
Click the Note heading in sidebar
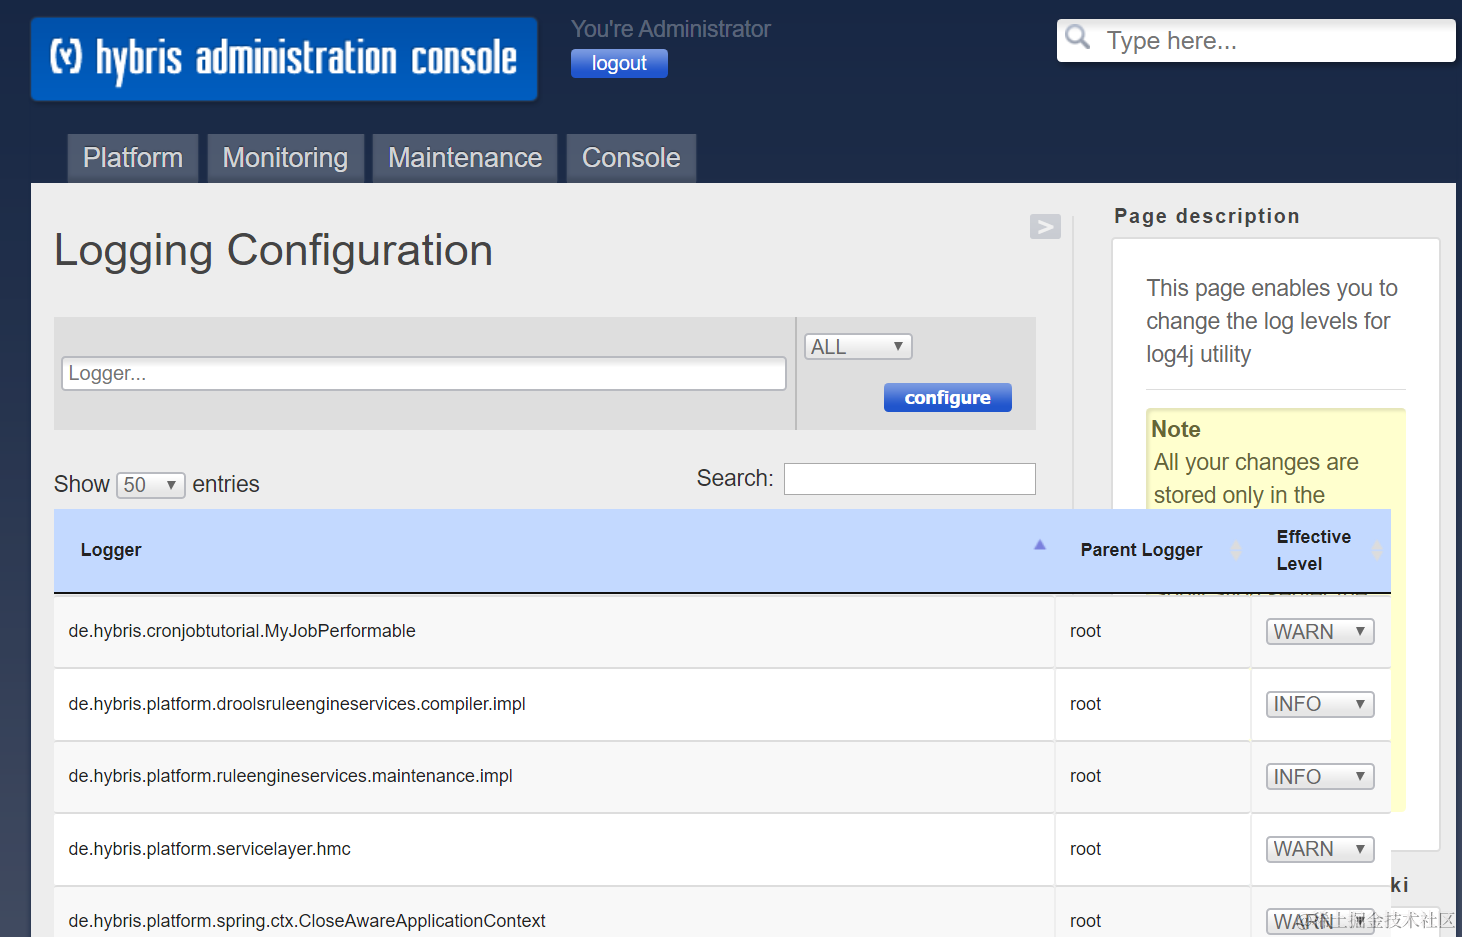click(x=1176, y=429)
